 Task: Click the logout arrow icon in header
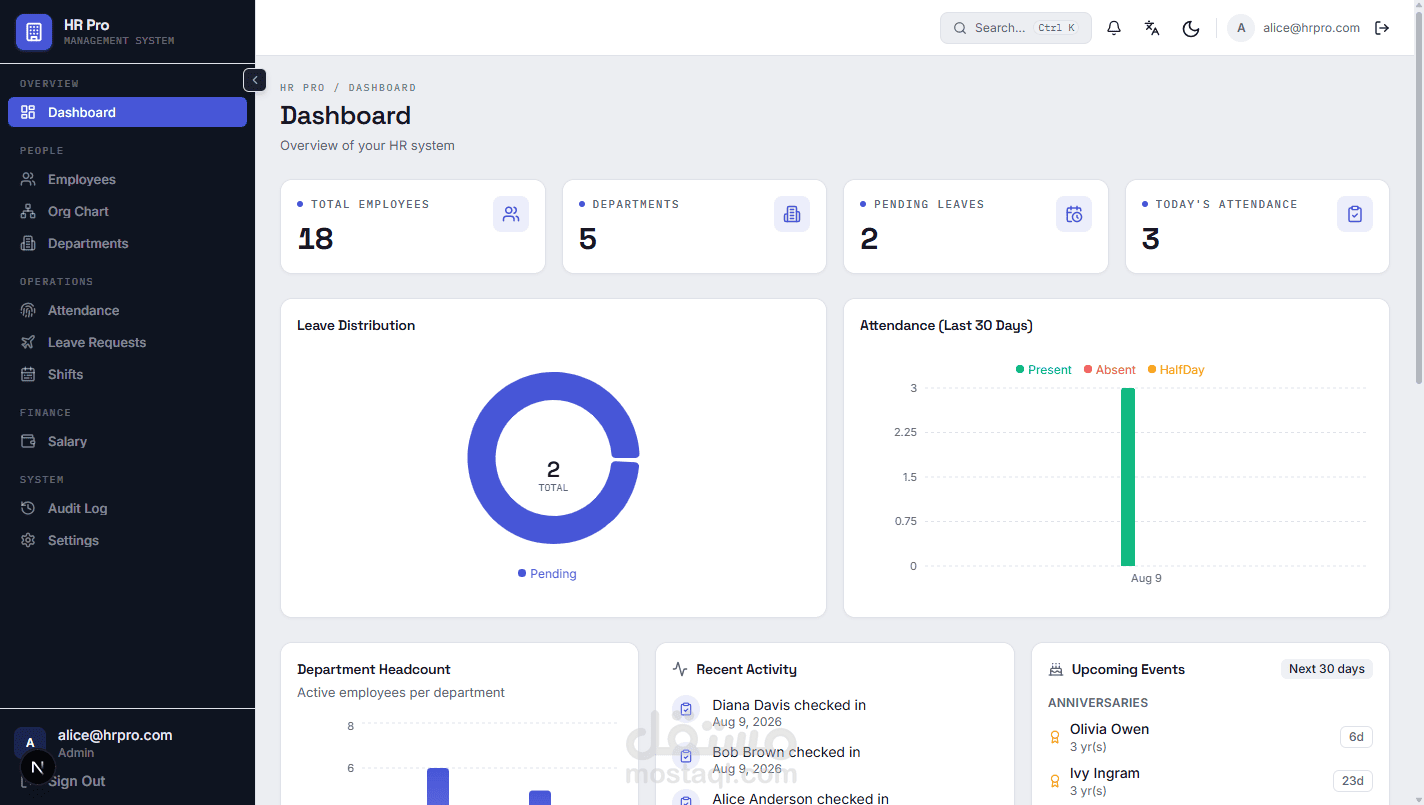1382,28
